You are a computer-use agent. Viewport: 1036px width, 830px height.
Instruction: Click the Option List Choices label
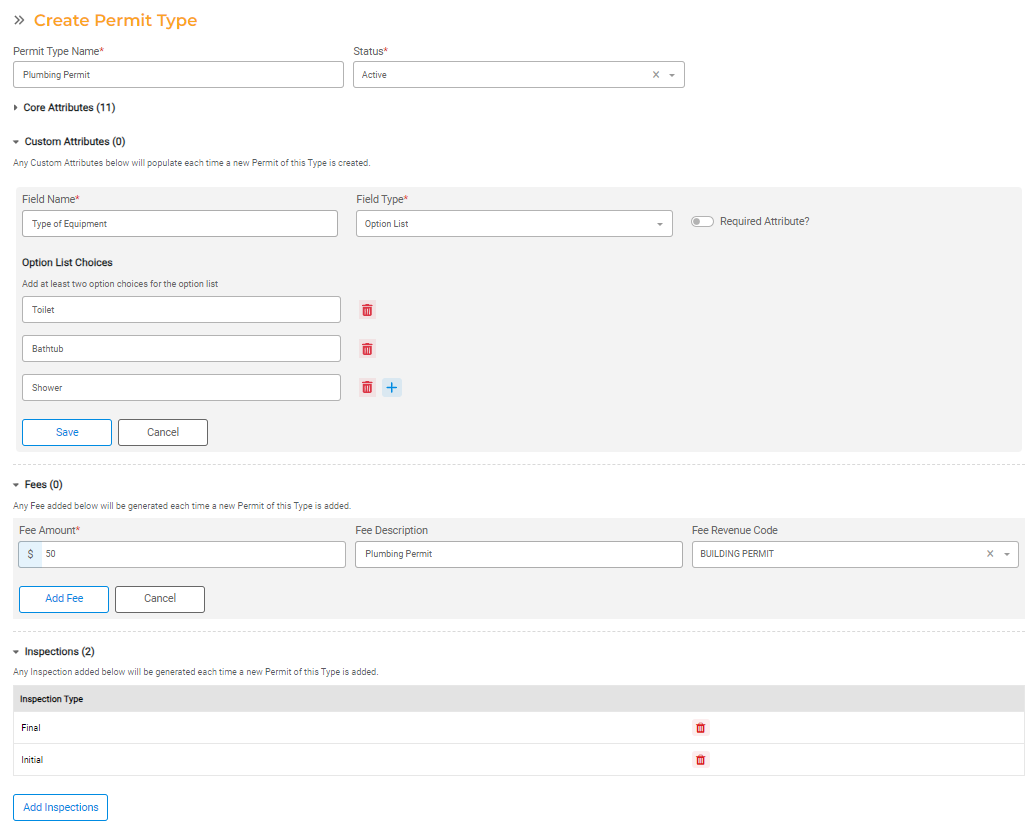click(x=67, y=262)
